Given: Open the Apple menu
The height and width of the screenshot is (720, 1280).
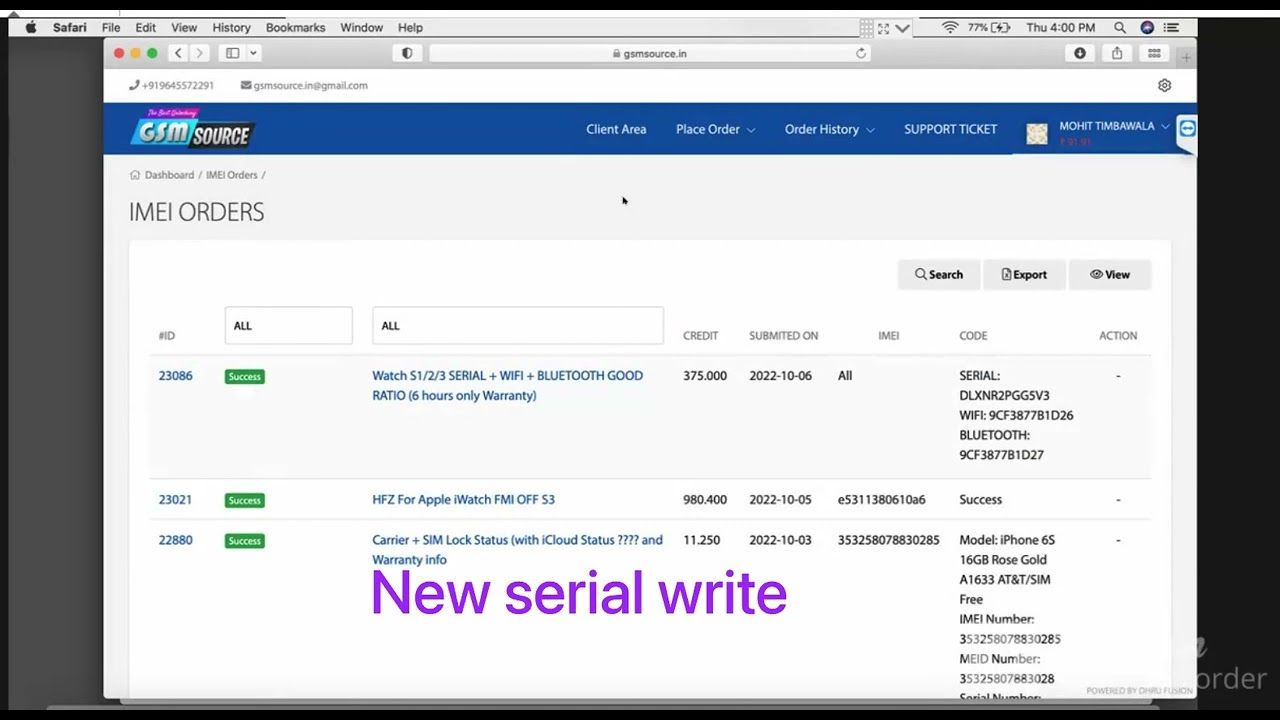Looking at the screenshot, I should pyautogui.click(x=30, y=28).
